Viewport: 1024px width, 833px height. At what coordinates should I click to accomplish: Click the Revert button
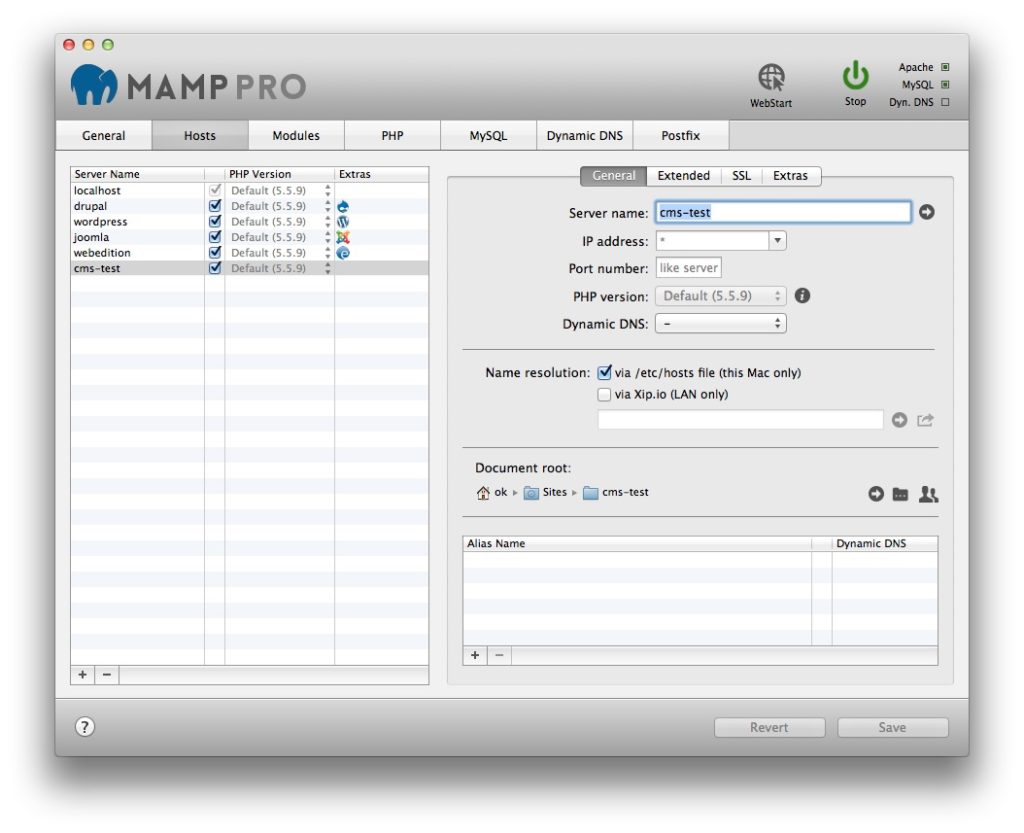(769, 727)
